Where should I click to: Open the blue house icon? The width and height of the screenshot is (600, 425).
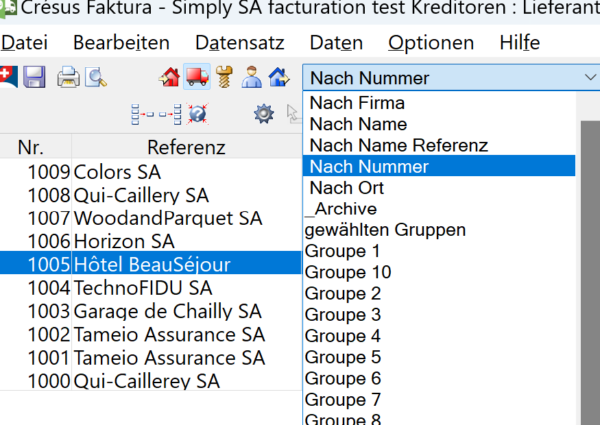279,77
